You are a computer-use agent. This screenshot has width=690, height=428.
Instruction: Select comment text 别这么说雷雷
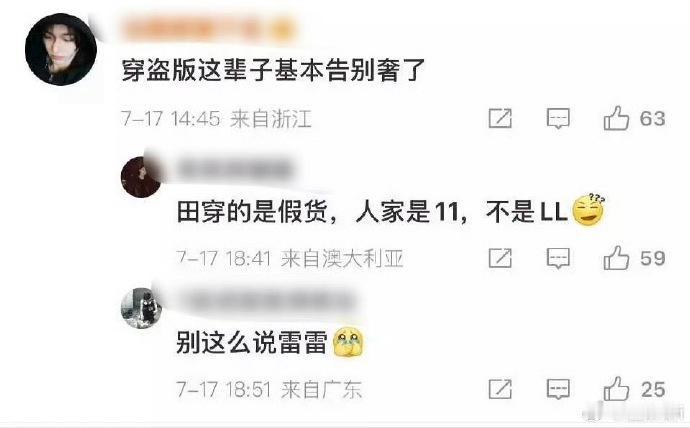(252, 343)
